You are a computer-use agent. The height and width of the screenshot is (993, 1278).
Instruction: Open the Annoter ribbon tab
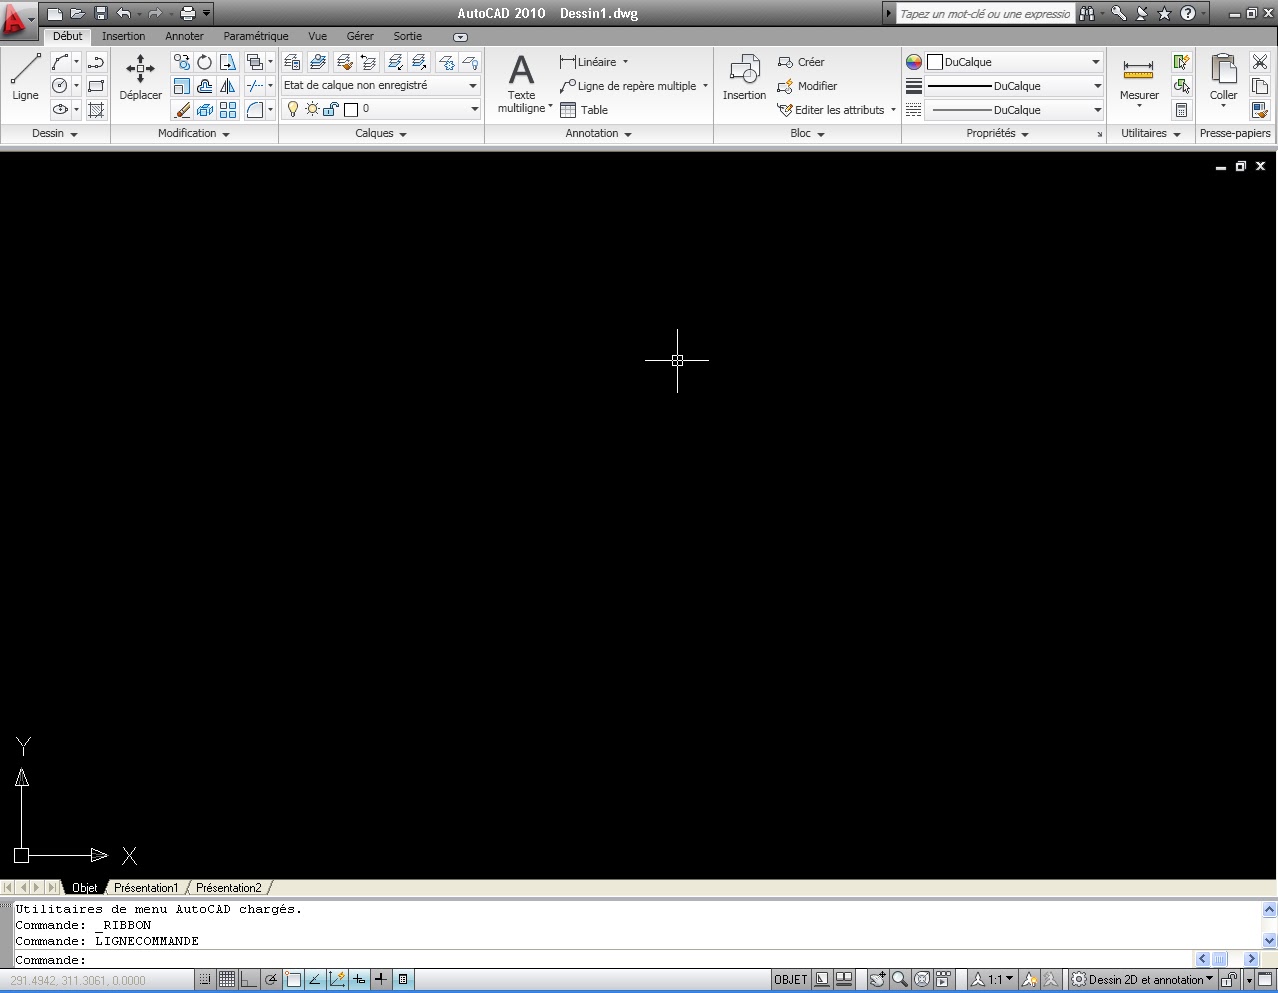(184, 36)
